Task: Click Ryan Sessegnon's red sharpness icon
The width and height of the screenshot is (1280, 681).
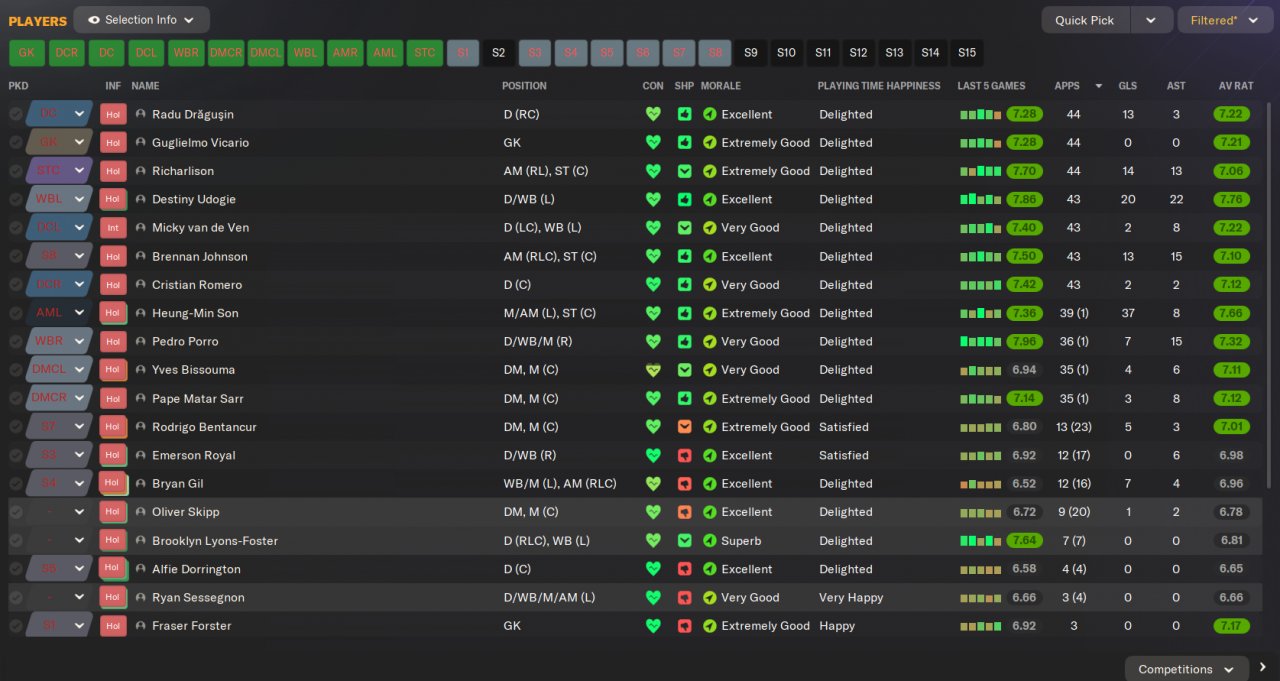Action: coord(684,598)
